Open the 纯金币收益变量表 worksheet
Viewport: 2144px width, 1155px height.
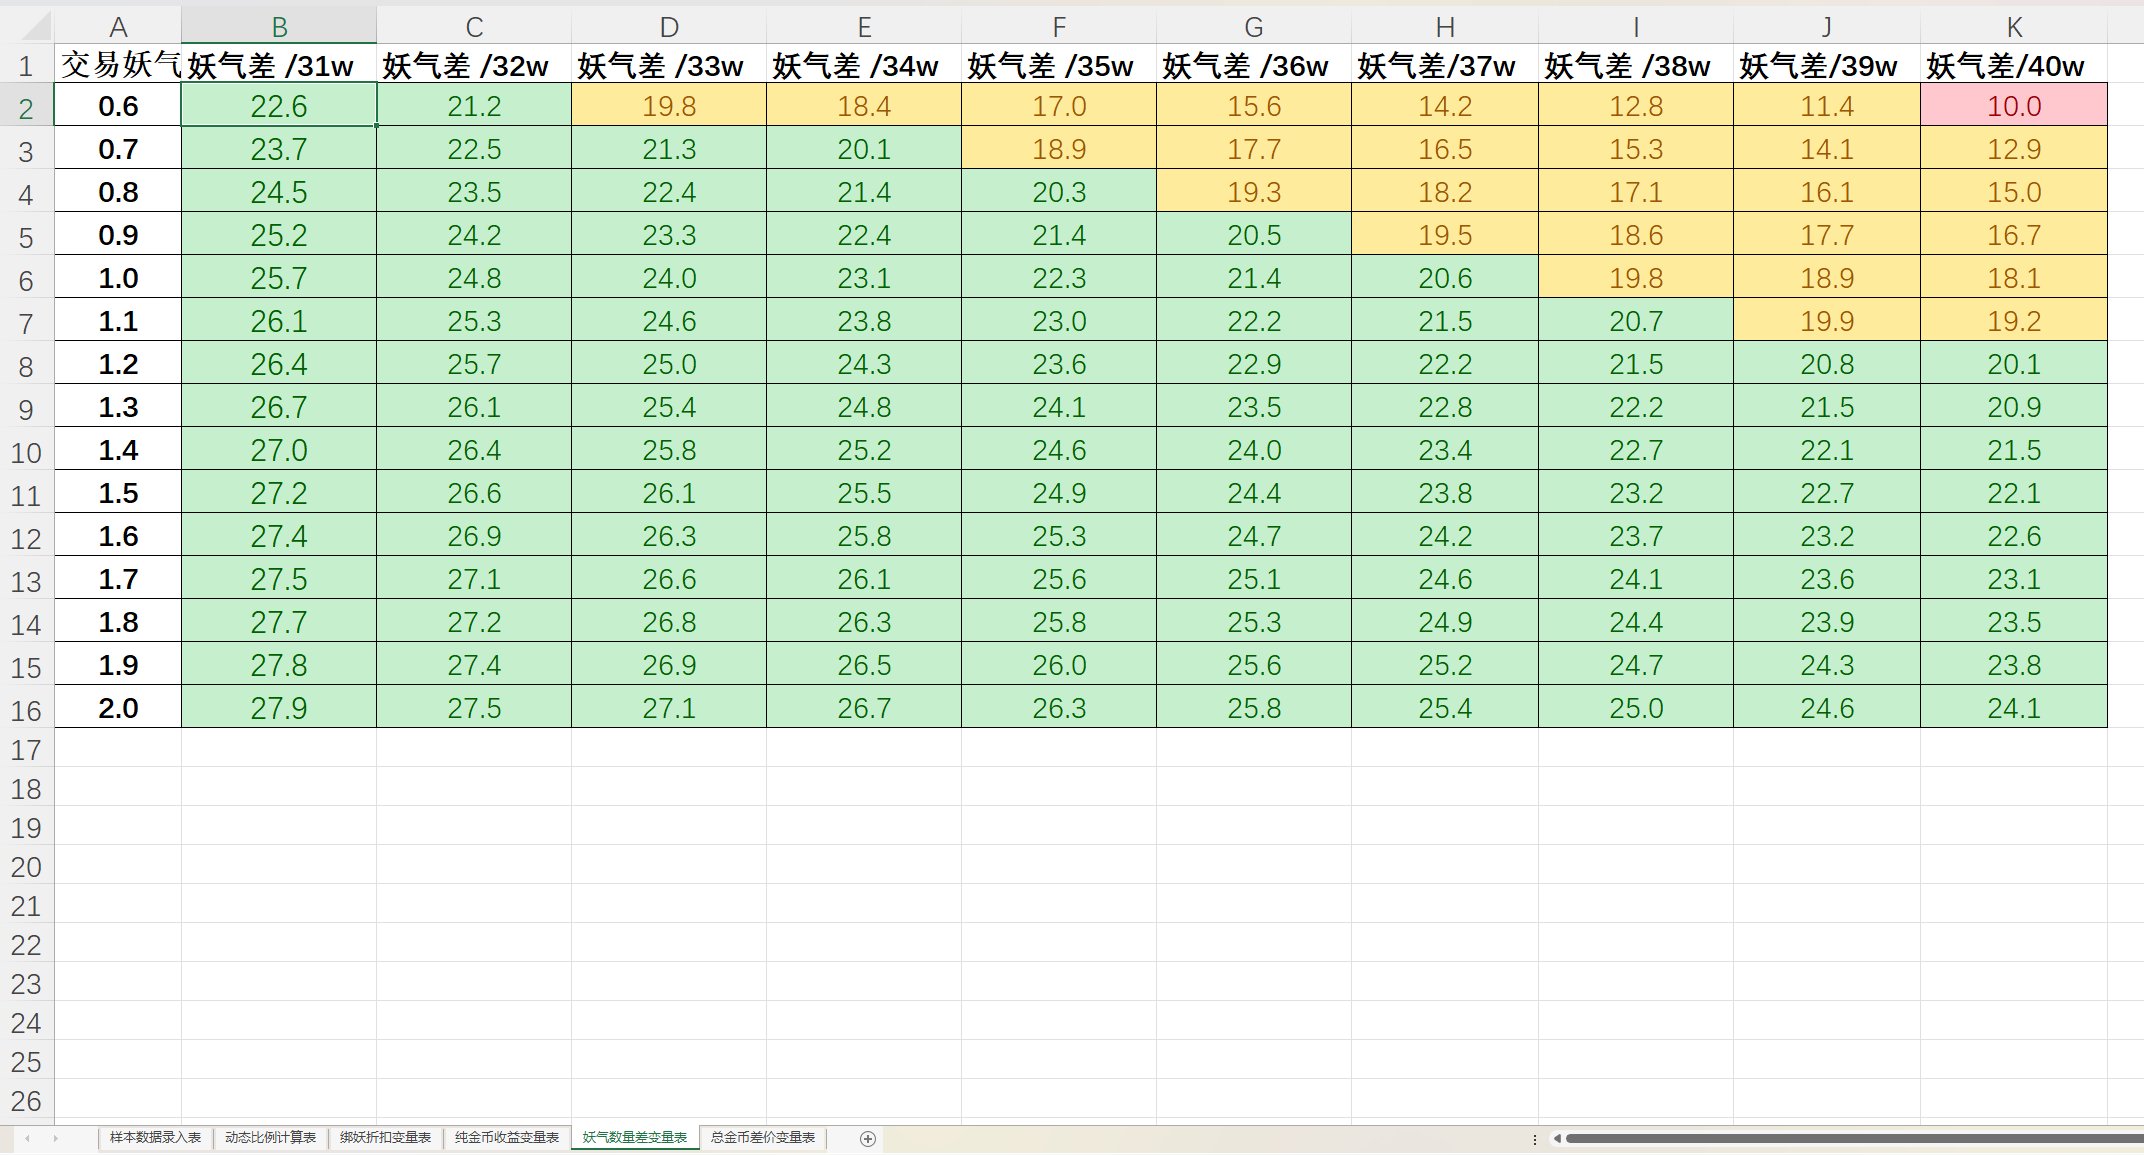506,1138
